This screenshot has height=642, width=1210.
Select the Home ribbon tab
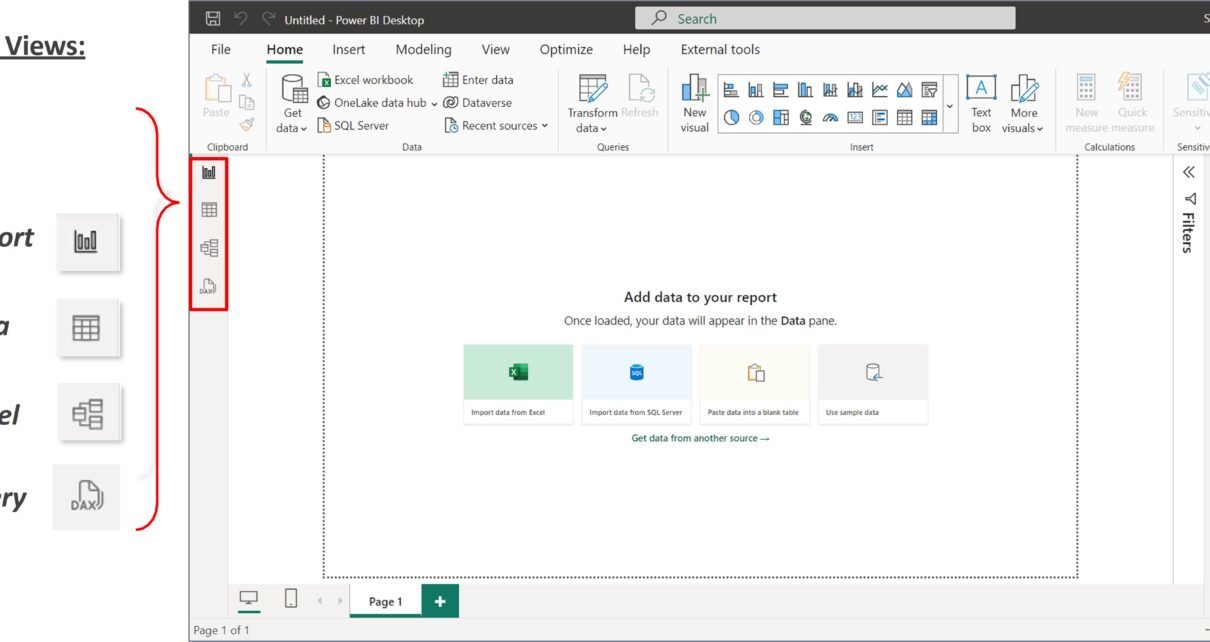pyautogui.click(x=285, y=49)
